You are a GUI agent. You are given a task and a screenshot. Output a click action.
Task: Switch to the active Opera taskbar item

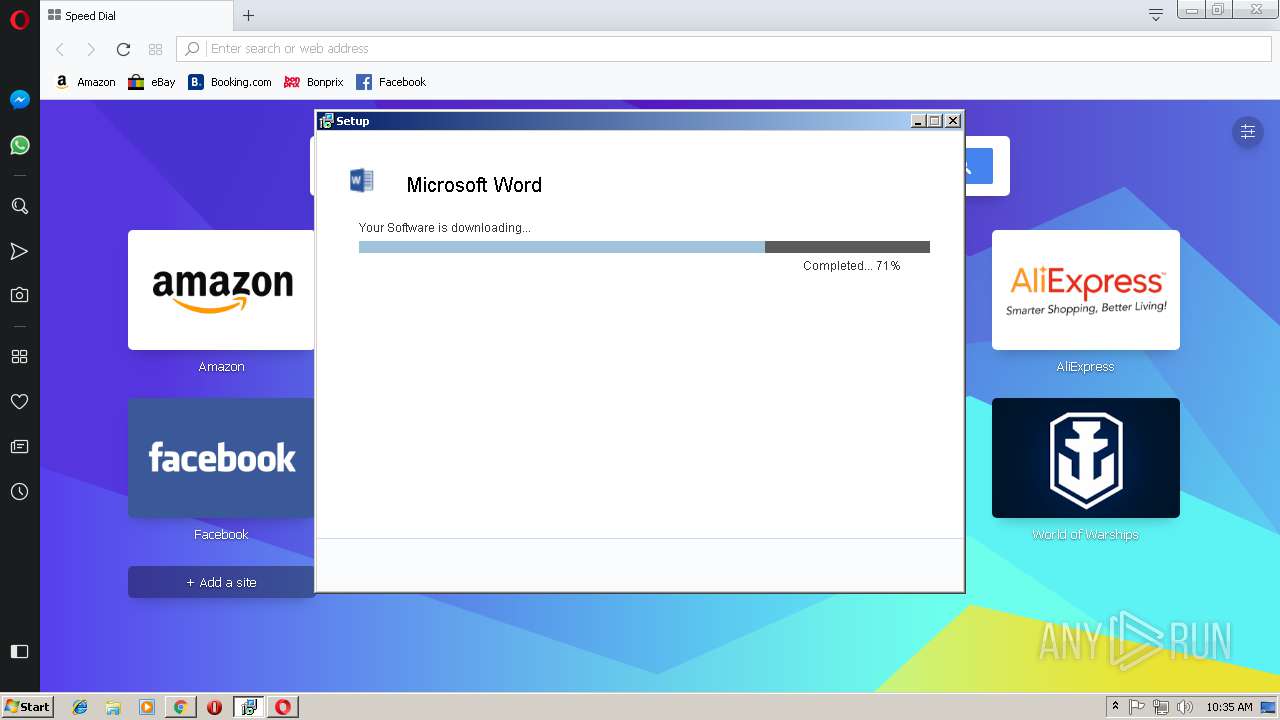283,707
